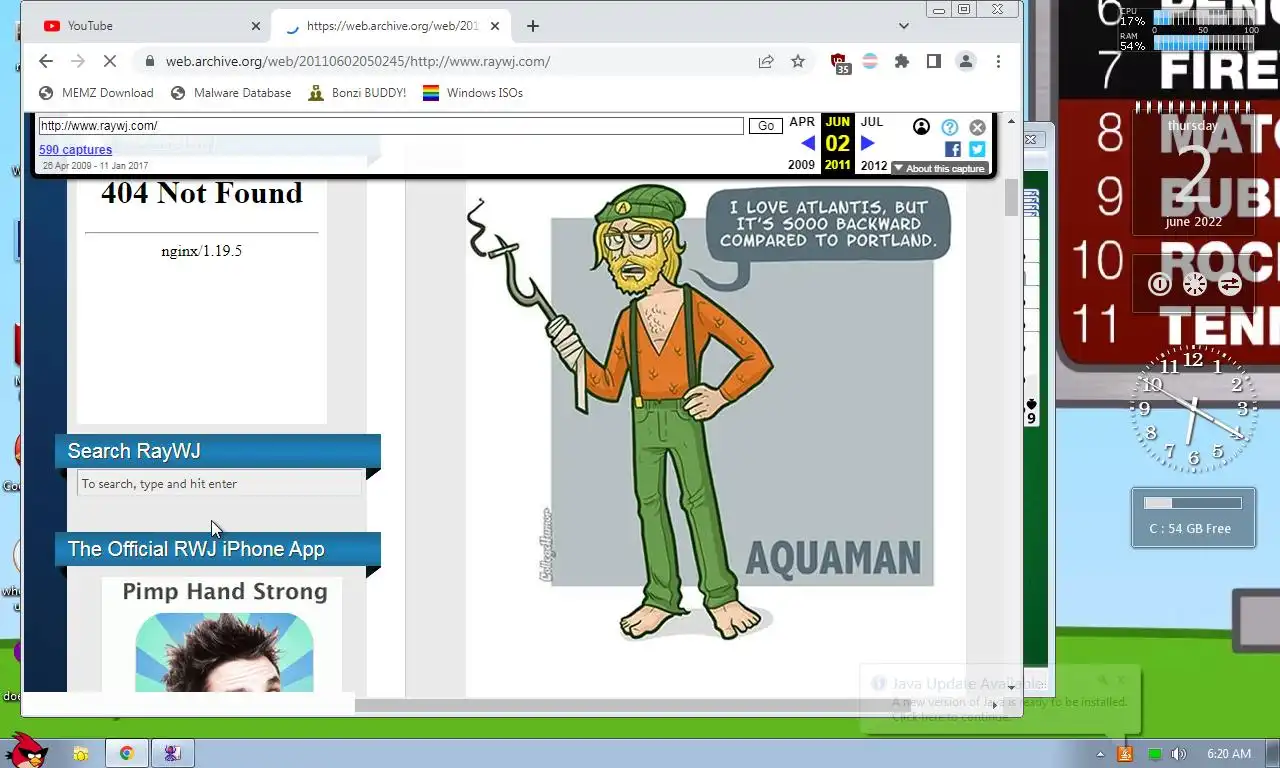
Task: Open the share page icon in address bar
Action: (x=766, y=61)
